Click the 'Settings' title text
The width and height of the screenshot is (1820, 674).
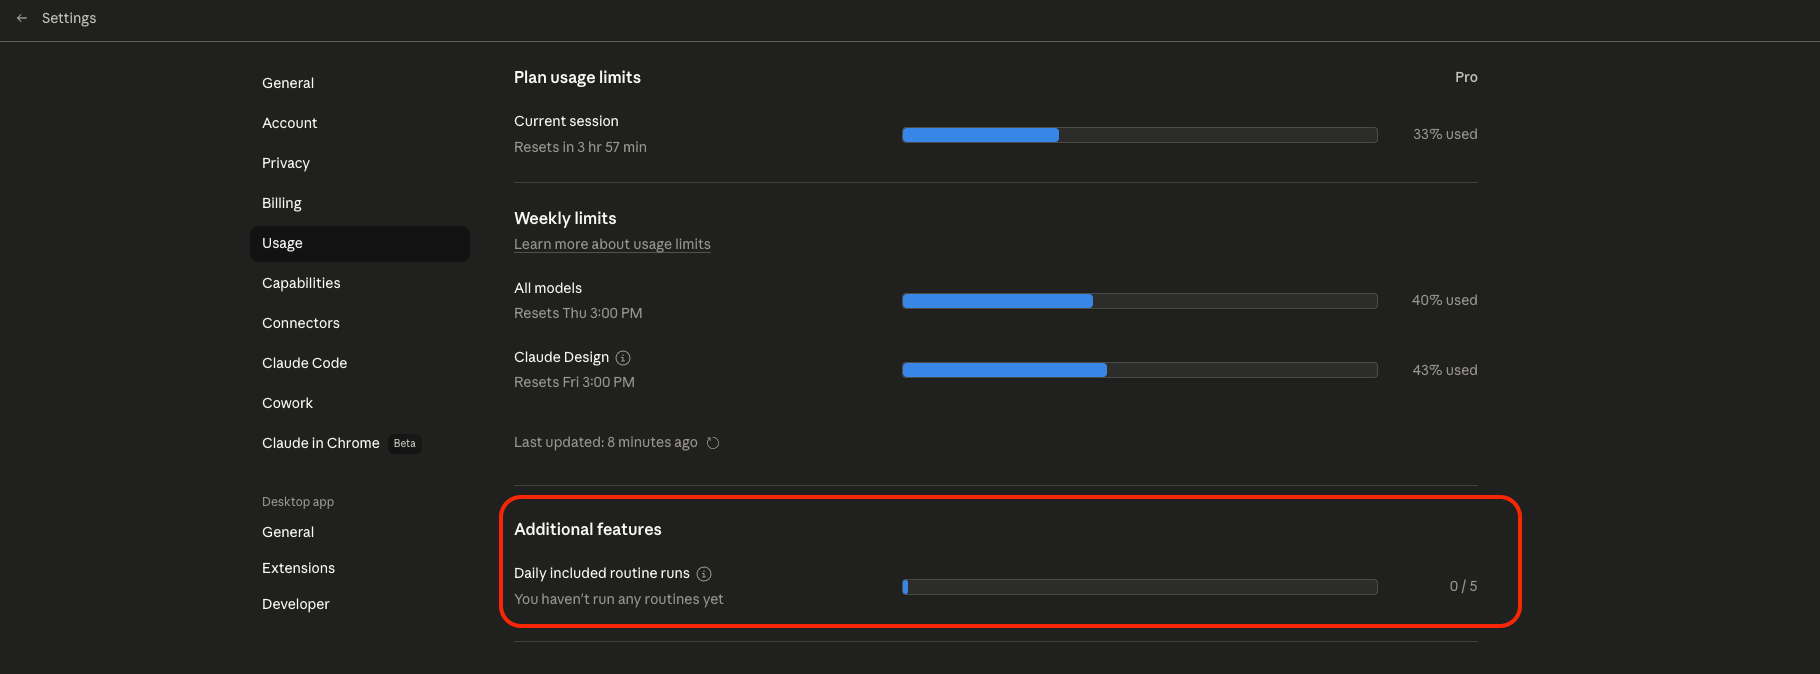pos(69,18)
